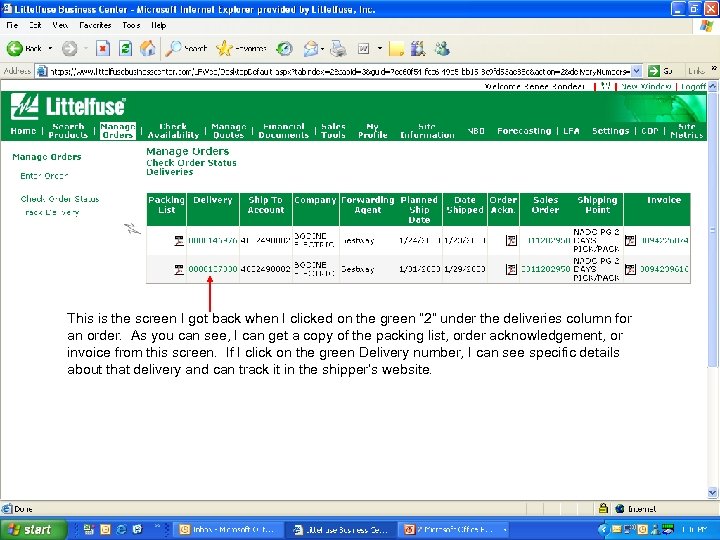The width and height of the screenshot is (720, 540).
Task: Expand the Mail icon dropdown arrow
Action: 323,48
